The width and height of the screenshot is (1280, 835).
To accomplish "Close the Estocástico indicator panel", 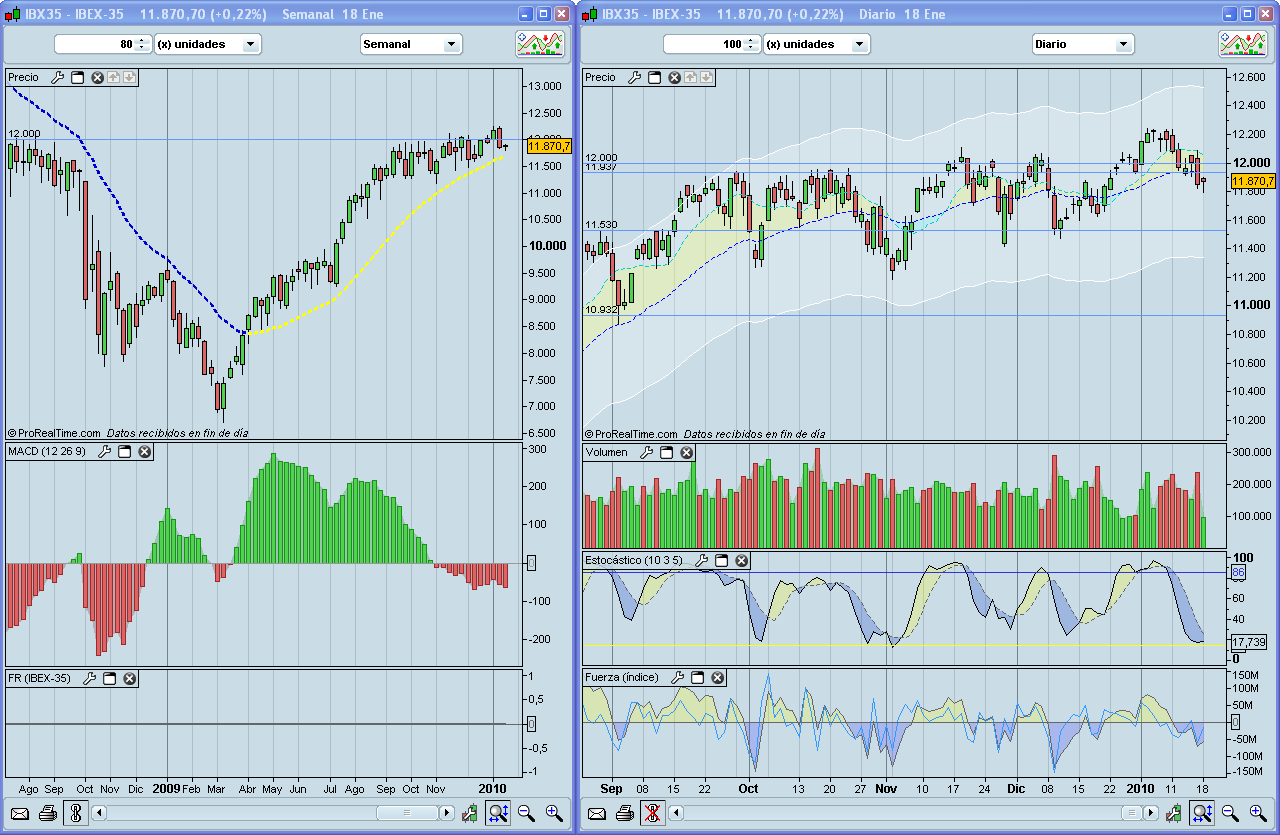I will coord(742,560).
